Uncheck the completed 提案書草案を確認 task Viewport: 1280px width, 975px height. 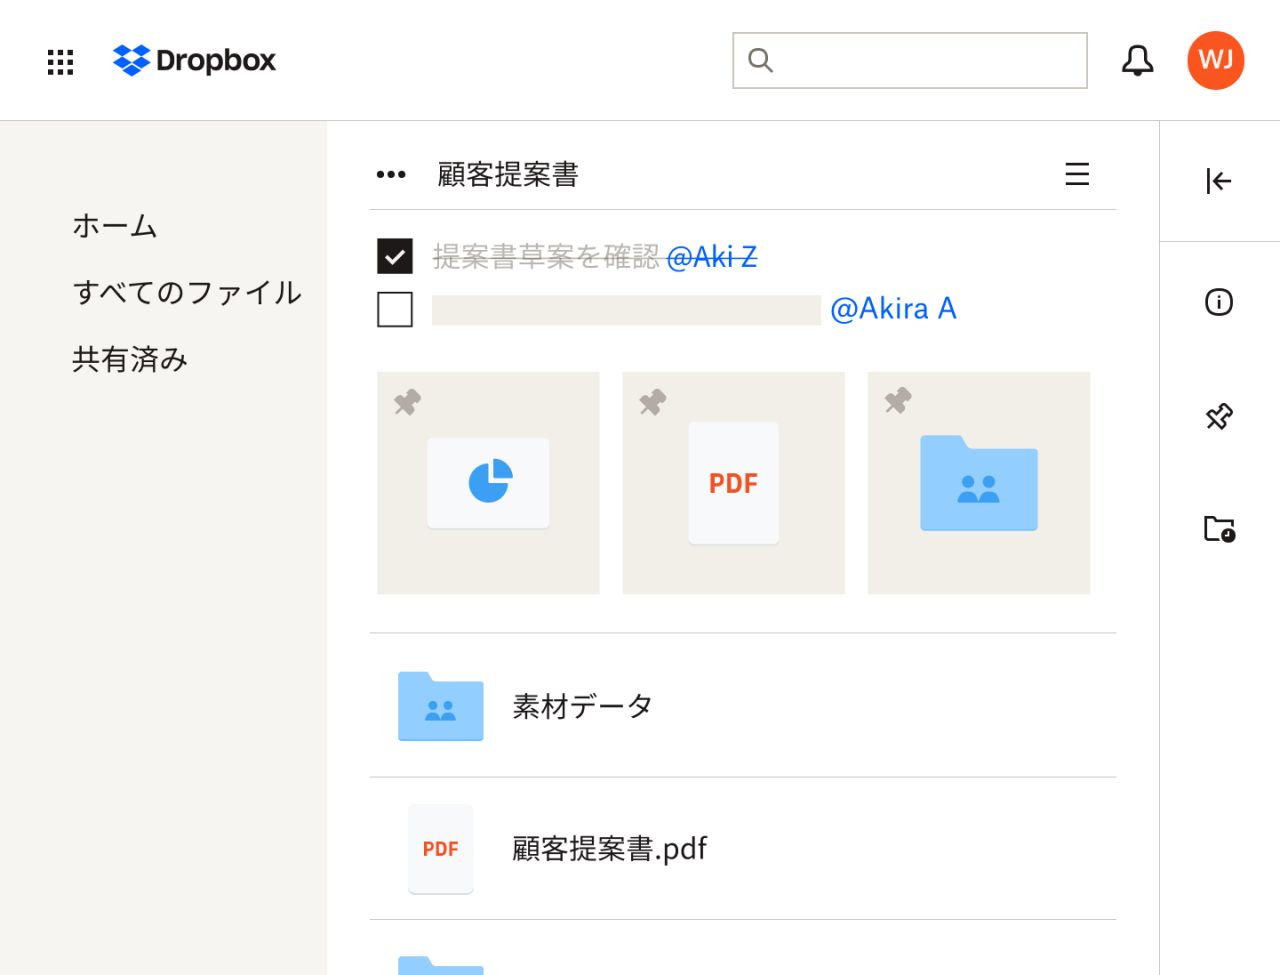point(395,256)
